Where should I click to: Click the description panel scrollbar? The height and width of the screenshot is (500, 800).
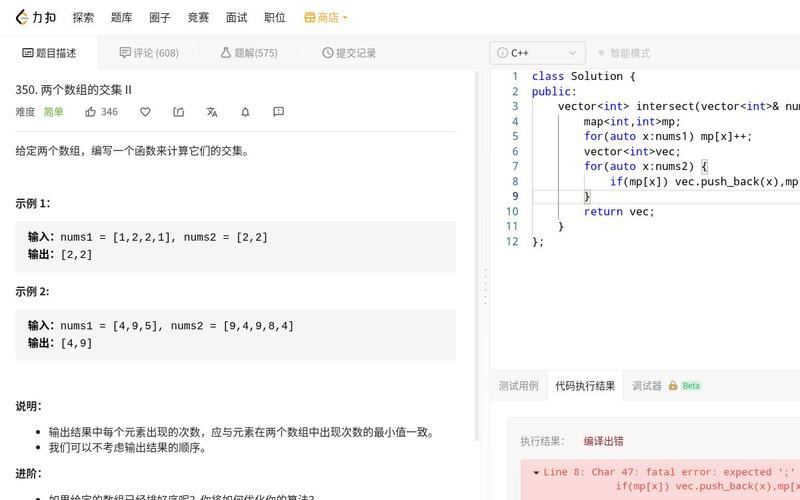point(478,255)
